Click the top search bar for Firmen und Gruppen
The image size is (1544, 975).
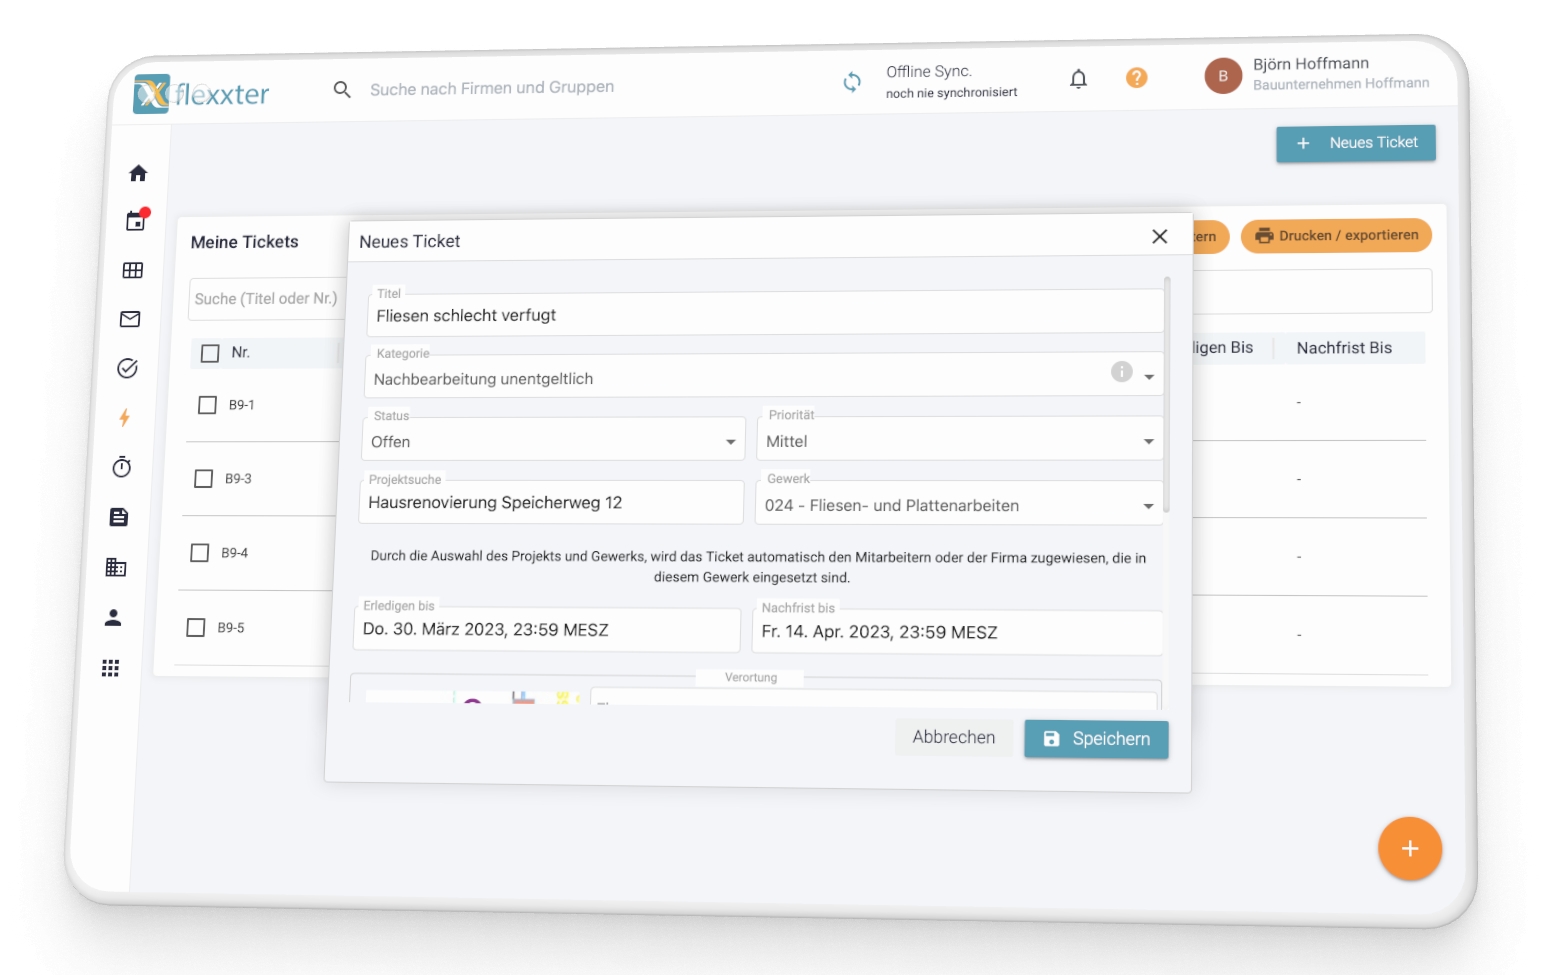(492, 88)
